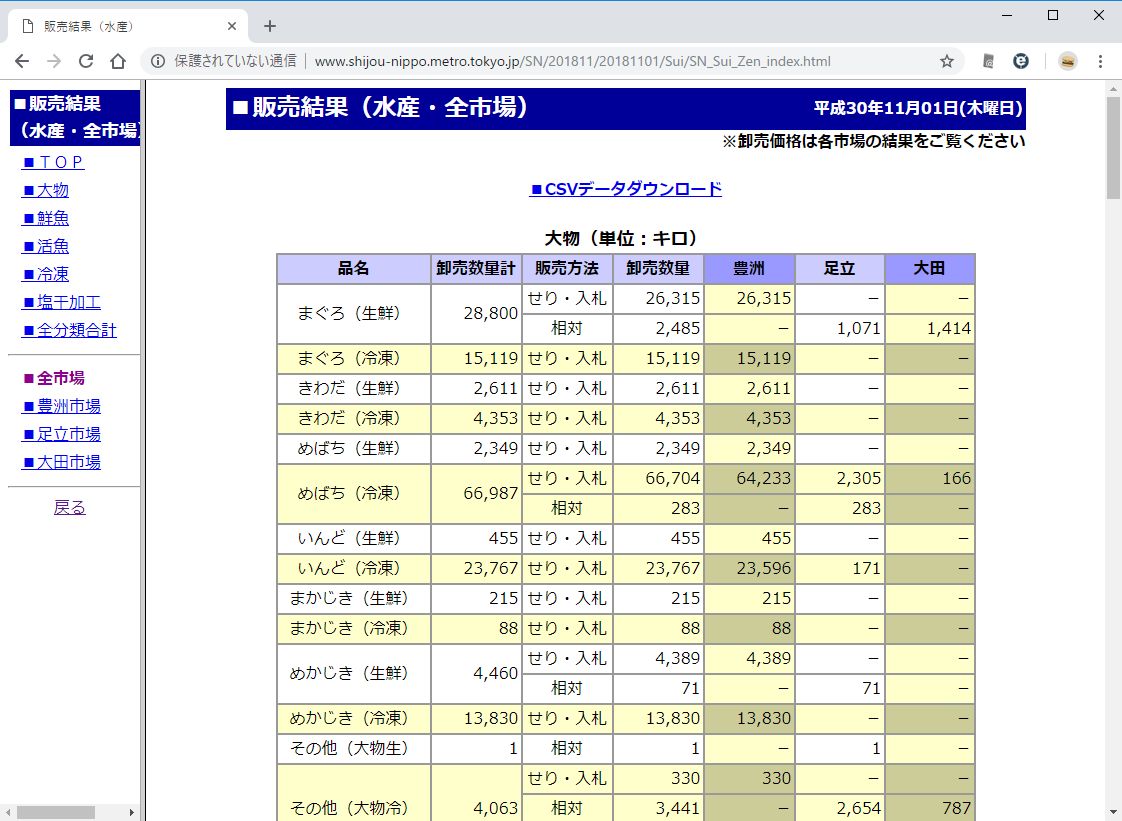Switch to 大田市場 market results
This screenshot has width=1122, height=821.
pyautogui.click(x=61, y=462)
